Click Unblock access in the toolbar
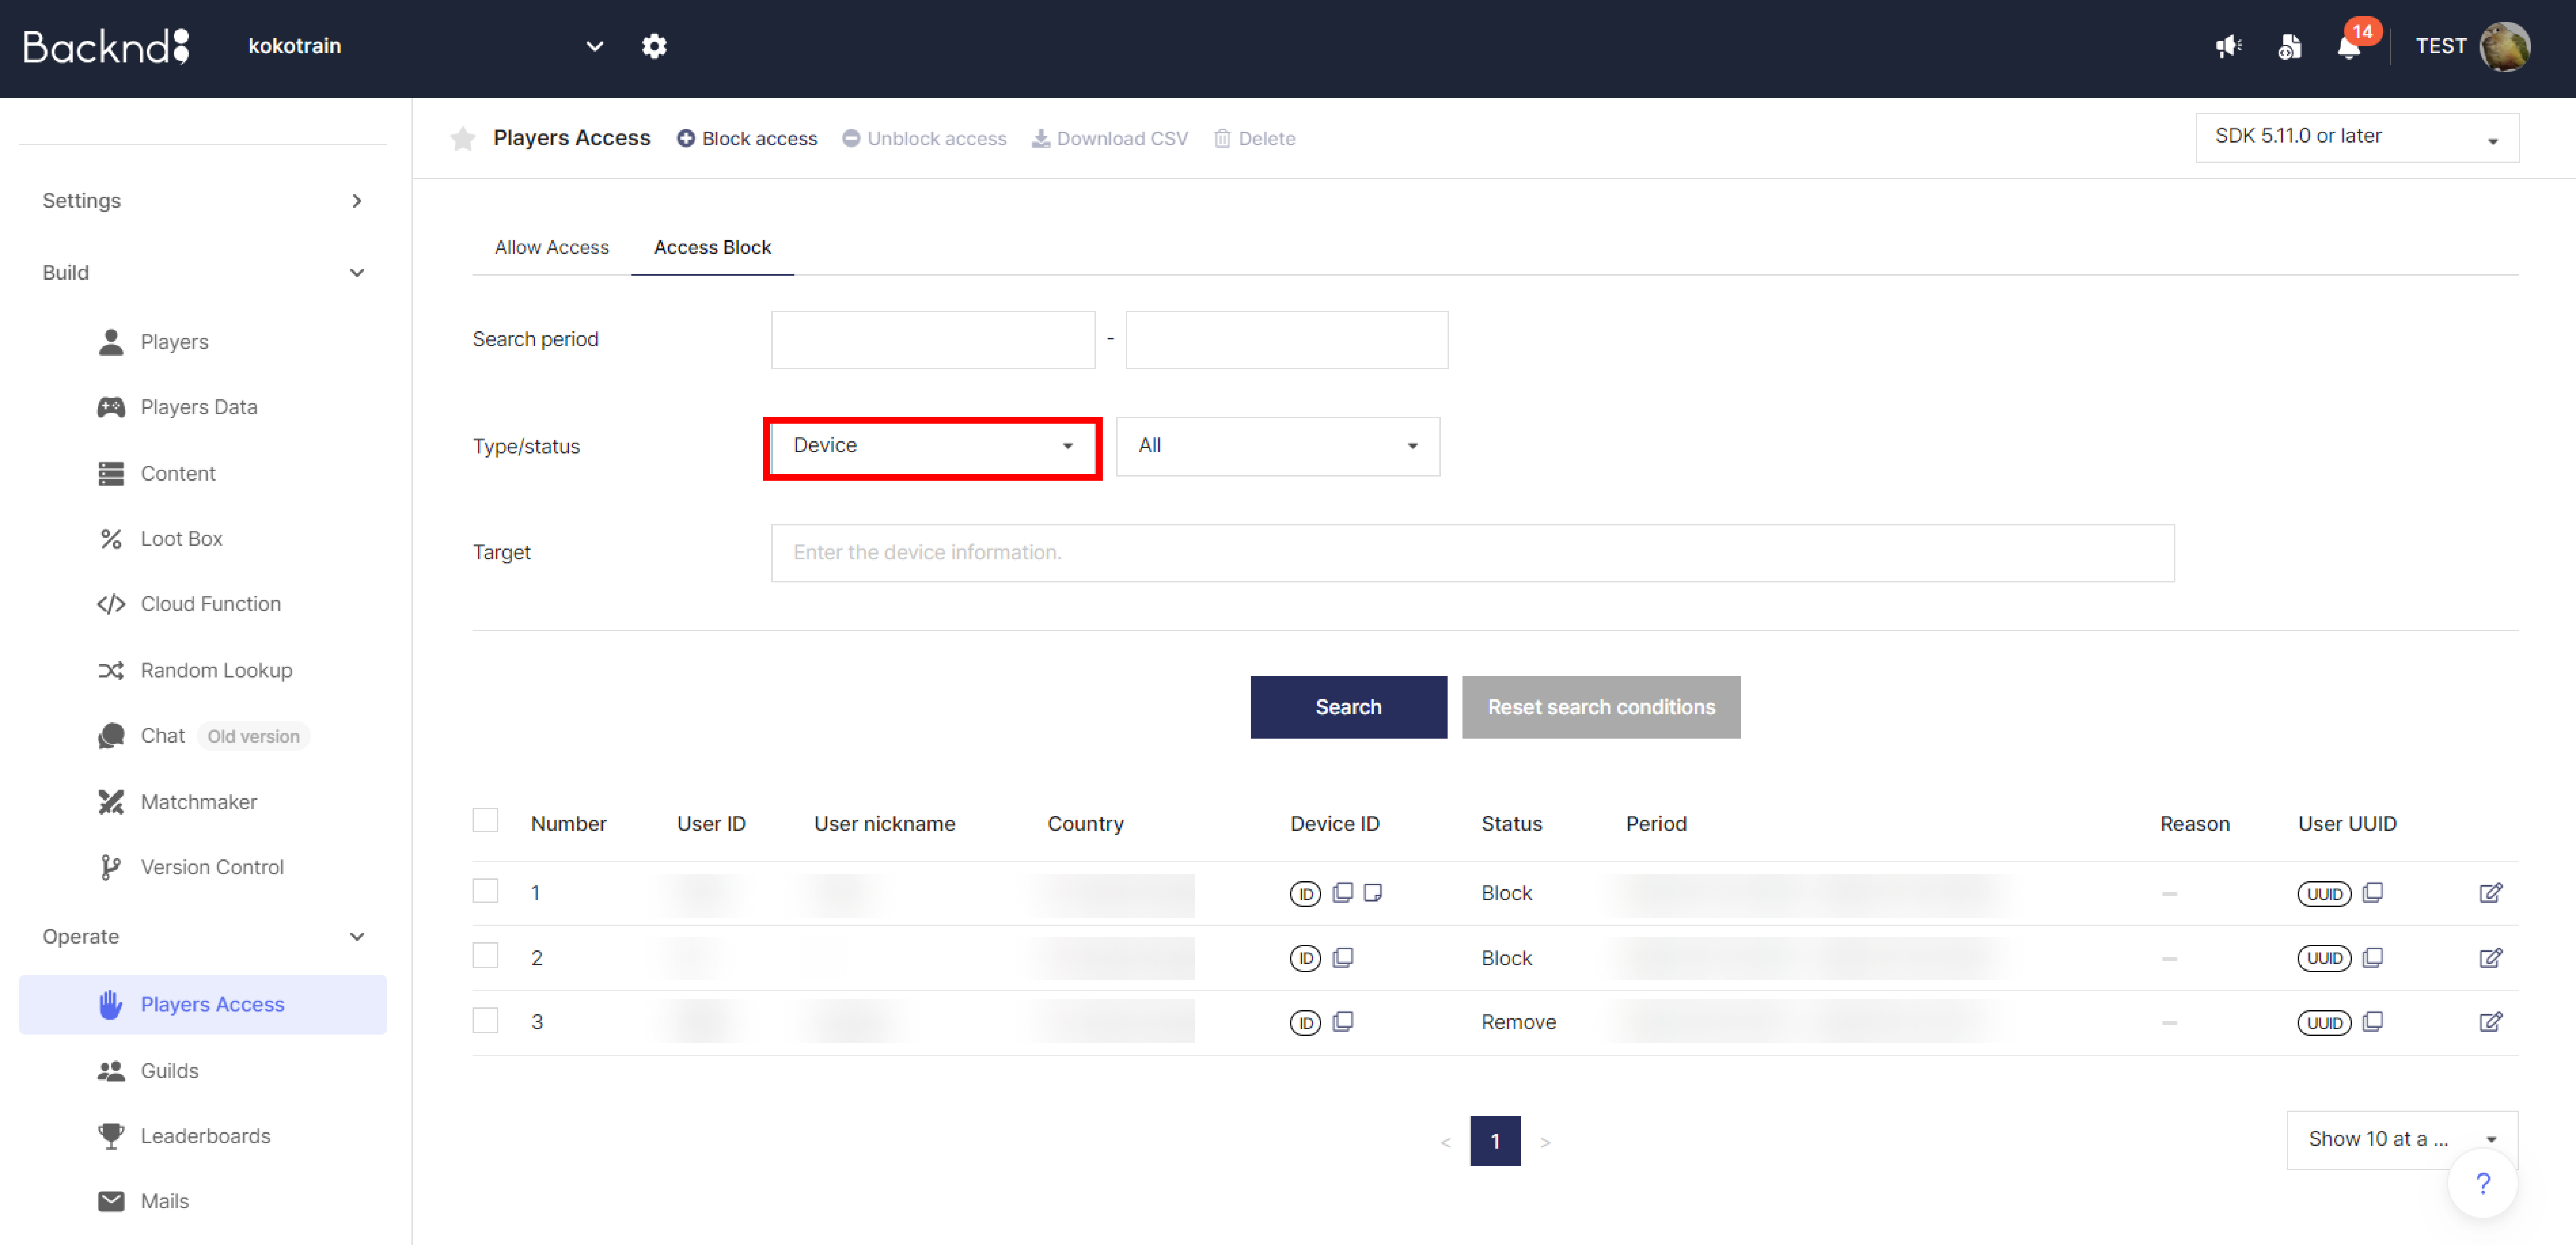The width and height of the screenshot is (2576, 1245). [924, 139]
